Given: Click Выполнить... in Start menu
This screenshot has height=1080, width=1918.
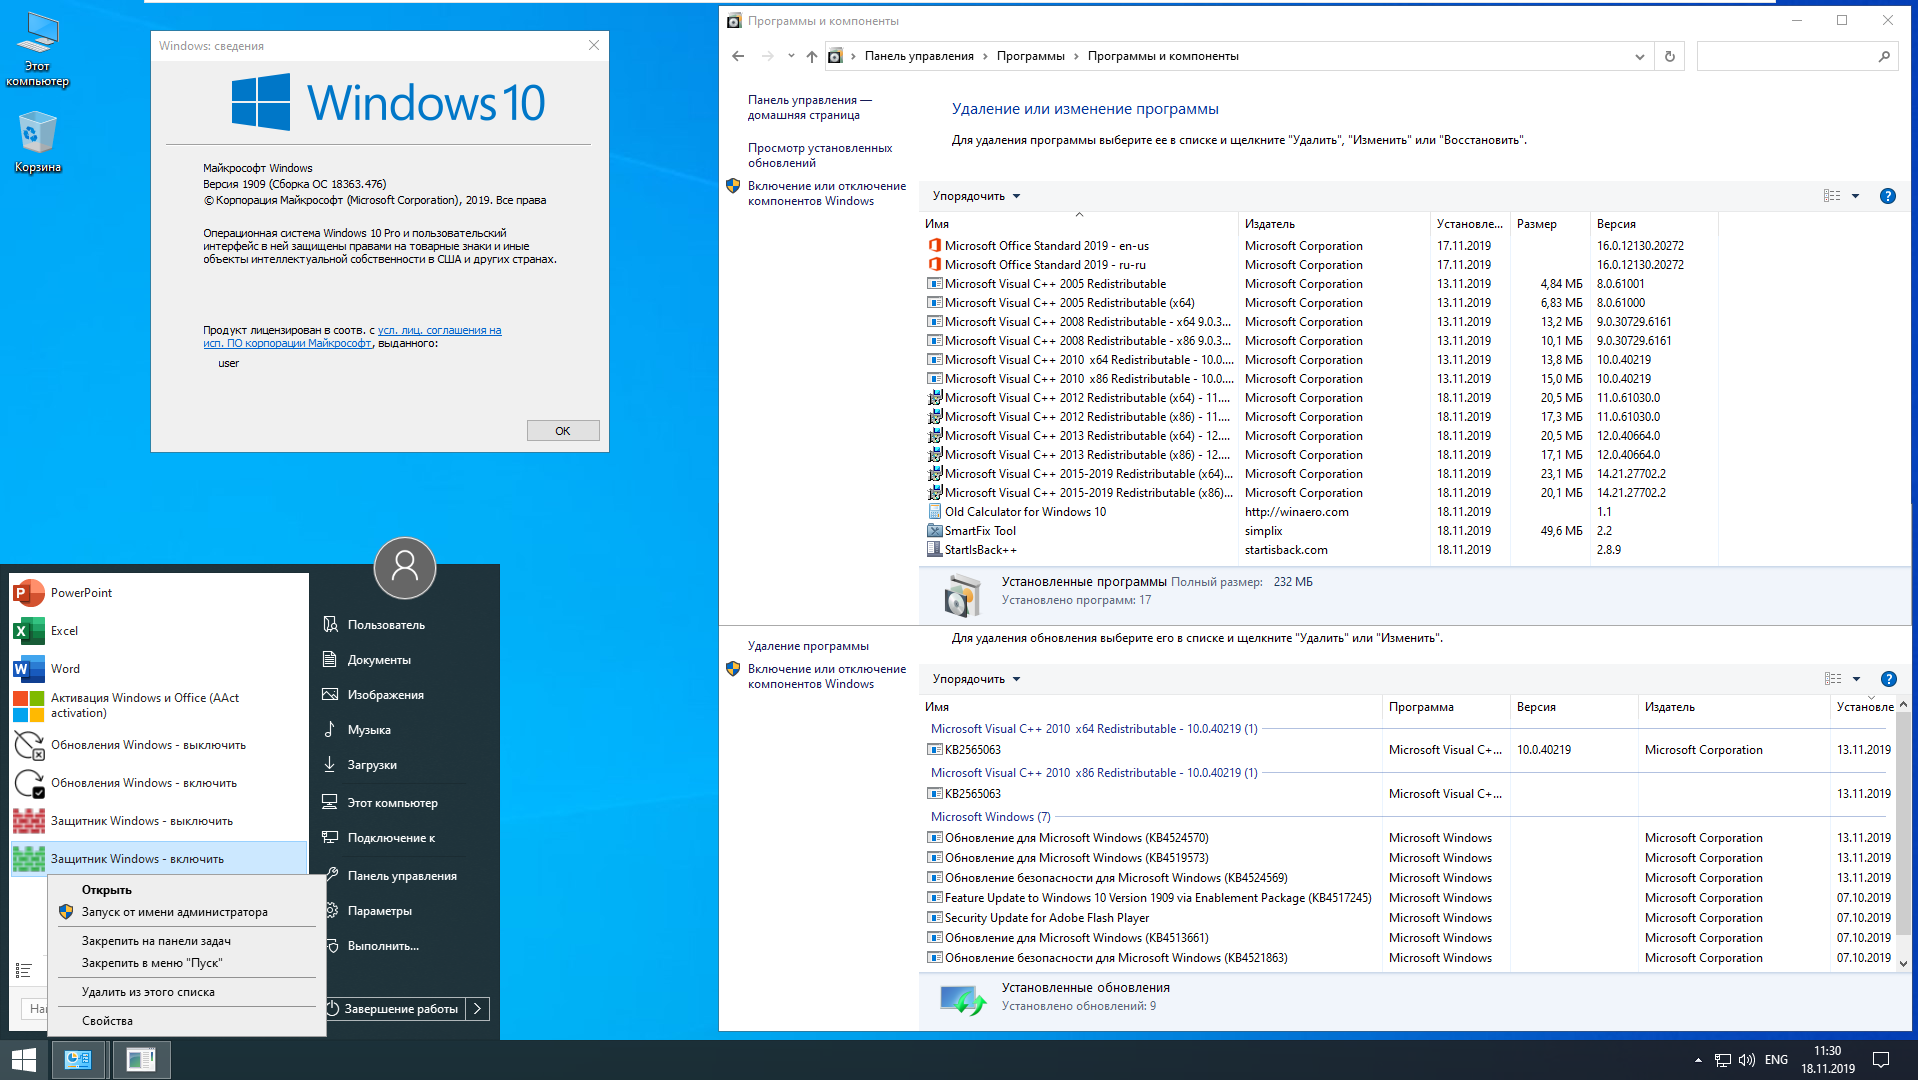Looking at the screenshot, I should pyautogui.click(x=383, y=946).
